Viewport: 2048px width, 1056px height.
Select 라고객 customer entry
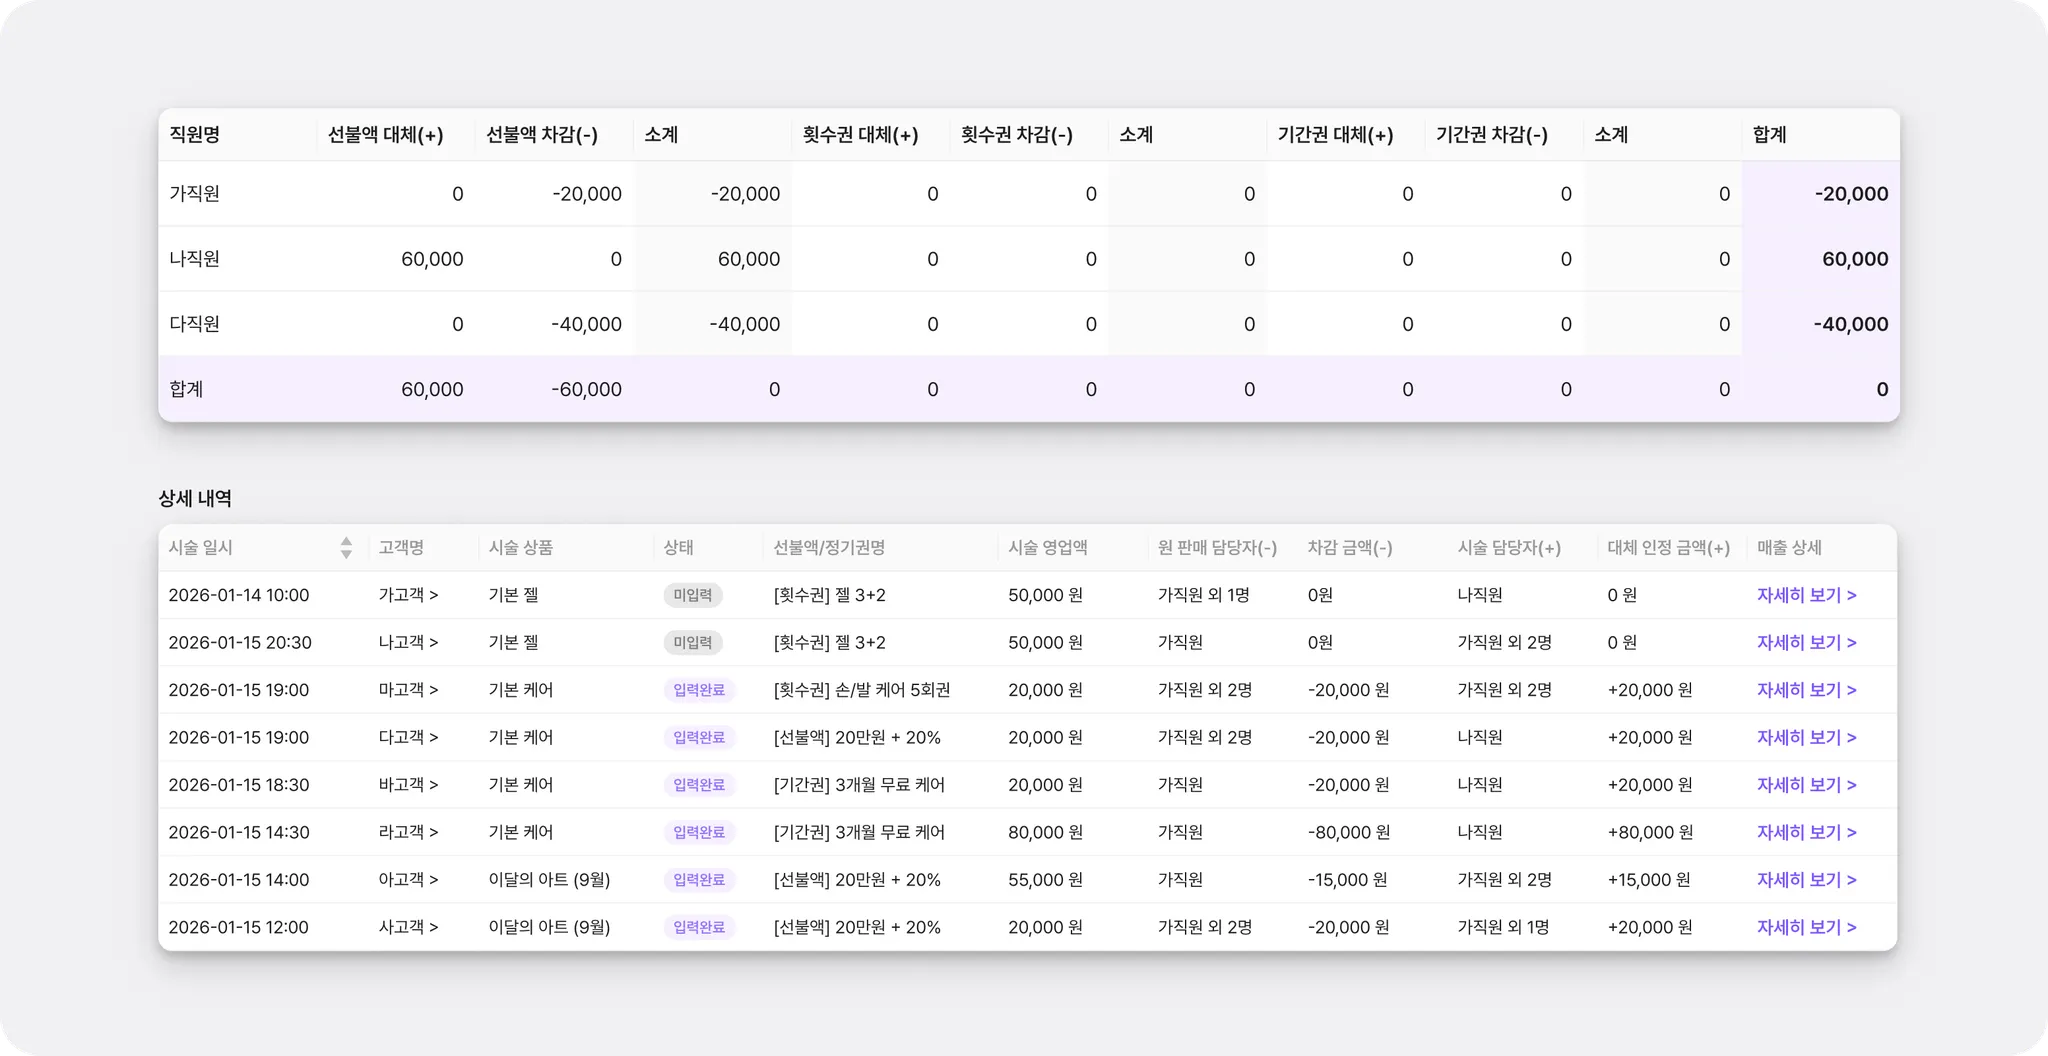click(408, 832)
